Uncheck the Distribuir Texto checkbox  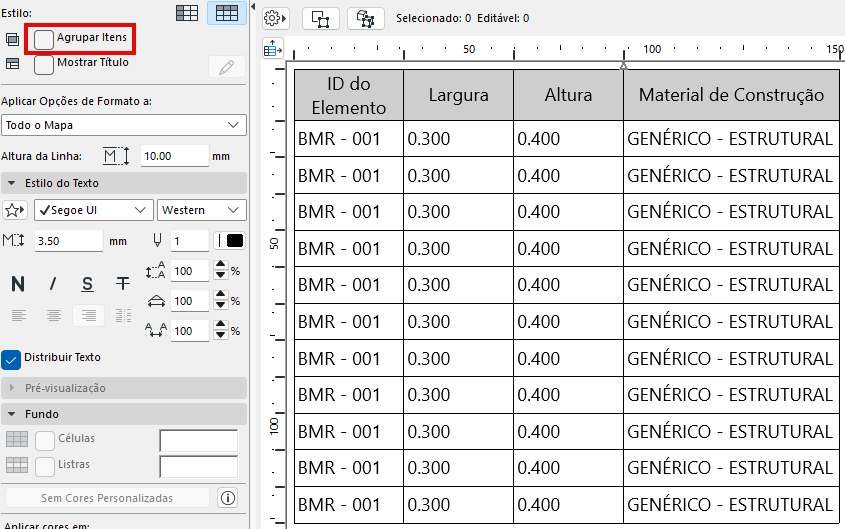12,358
